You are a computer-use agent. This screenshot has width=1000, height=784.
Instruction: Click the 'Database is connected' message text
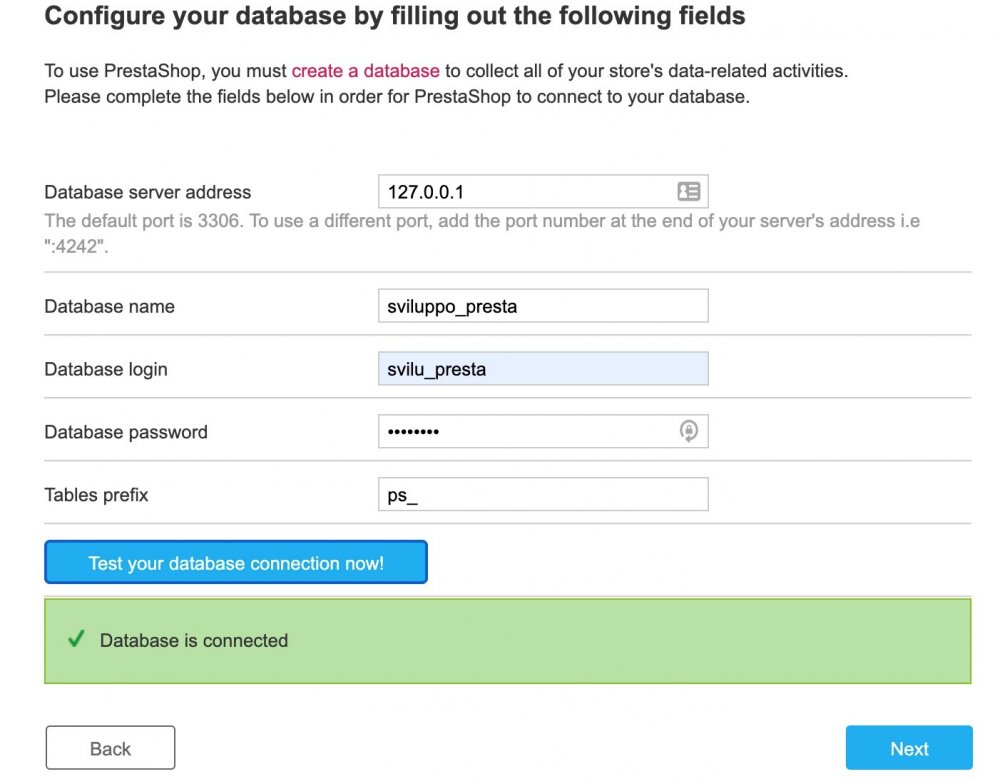(194, 641)
